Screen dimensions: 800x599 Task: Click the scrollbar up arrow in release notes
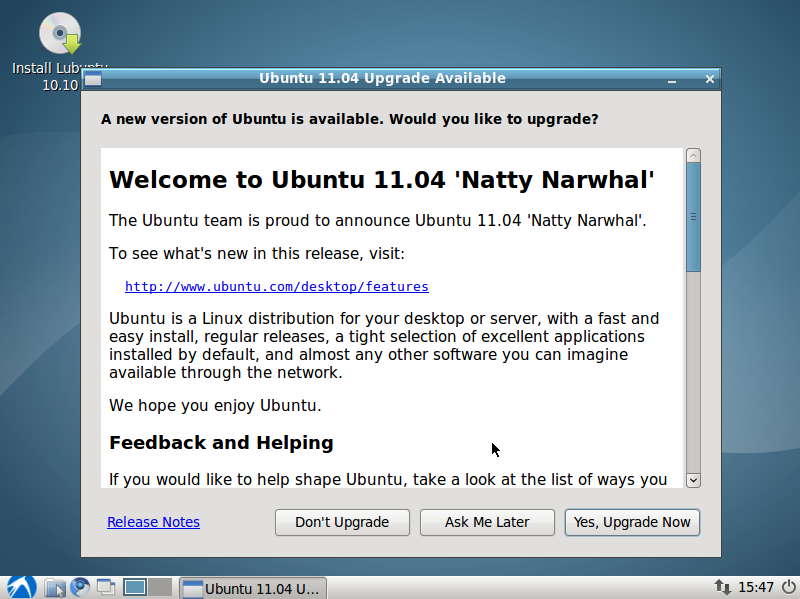point(693,155)
